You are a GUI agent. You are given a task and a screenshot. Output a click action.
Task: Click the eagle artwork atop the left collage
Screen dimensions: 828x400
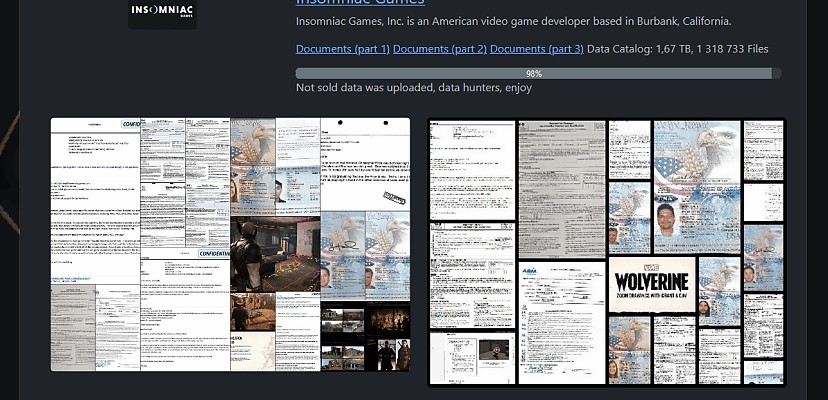pos(253,145)
